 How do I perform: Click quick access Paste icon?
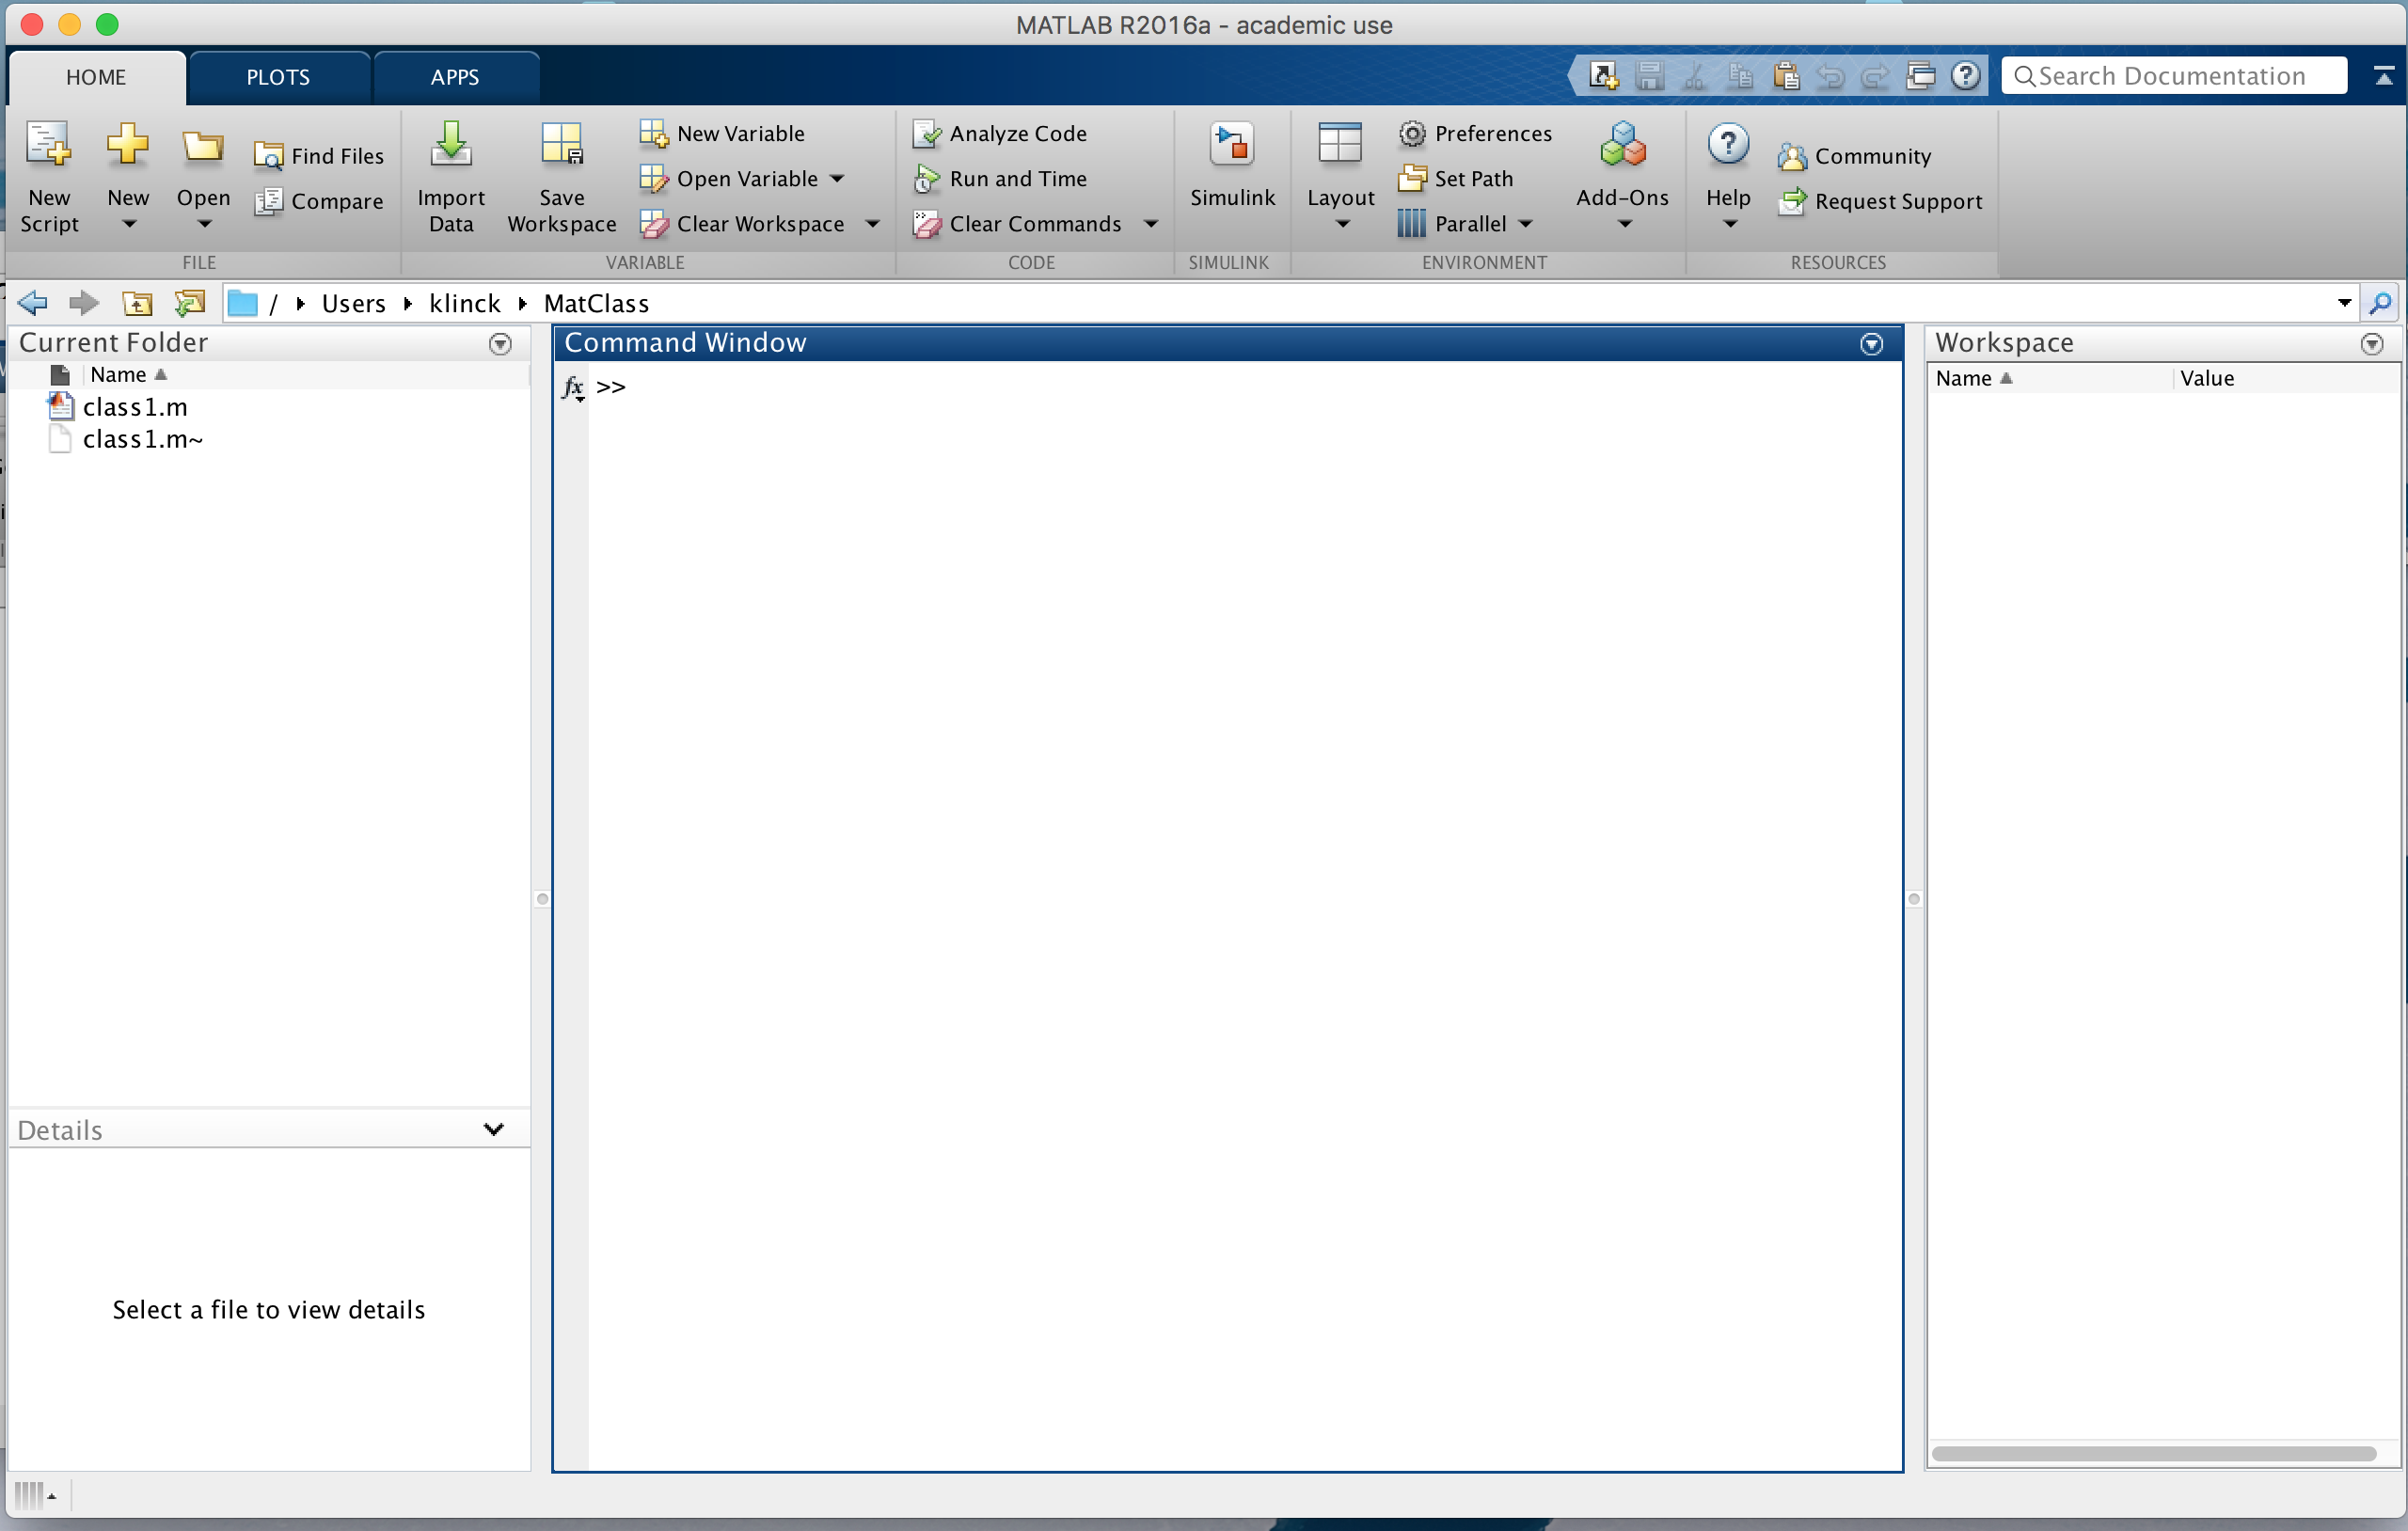coord(1786,76)
